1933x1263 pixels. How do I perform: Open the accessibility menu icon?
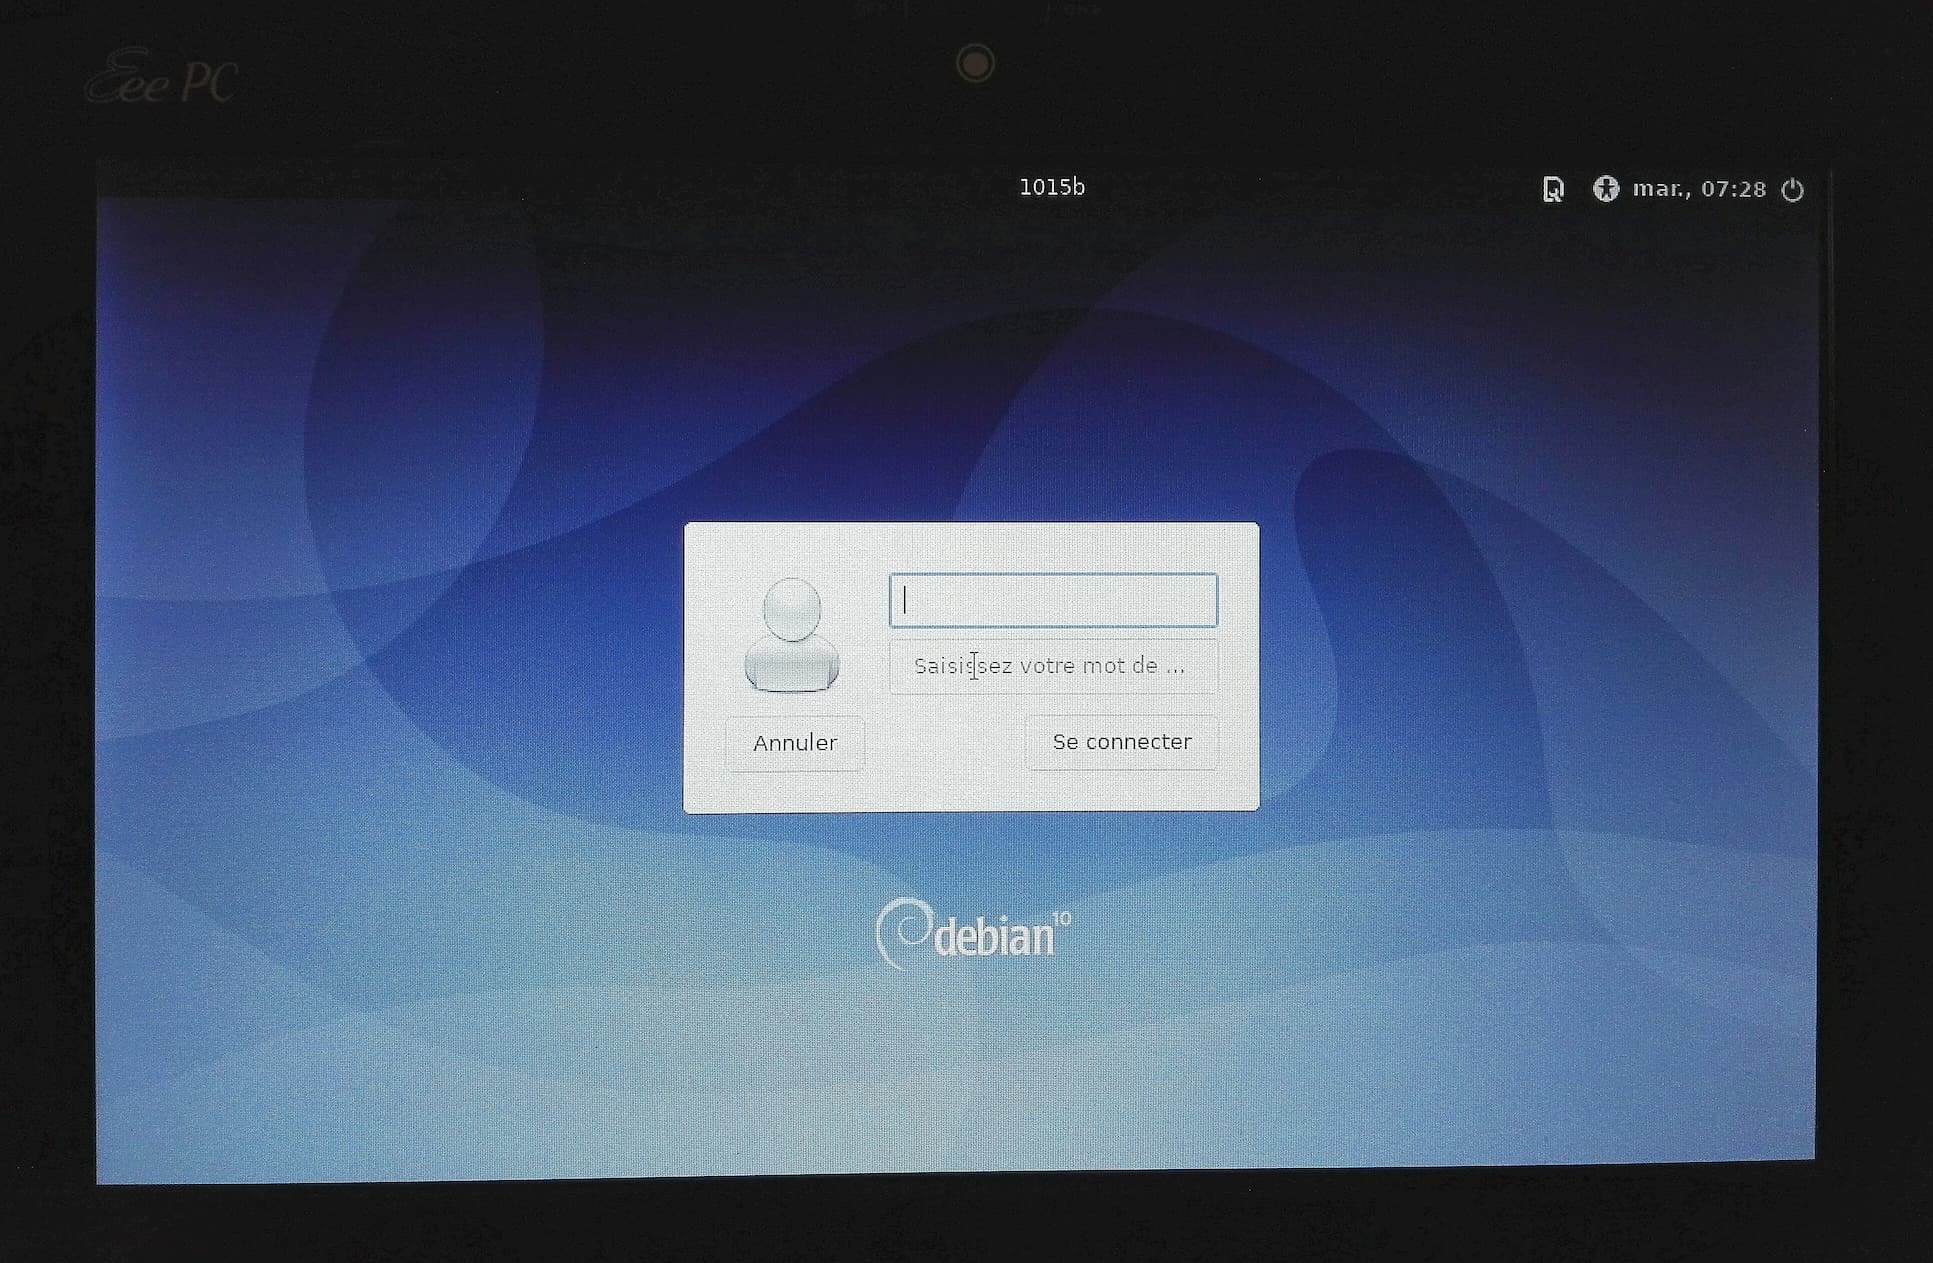[1606, 188]
